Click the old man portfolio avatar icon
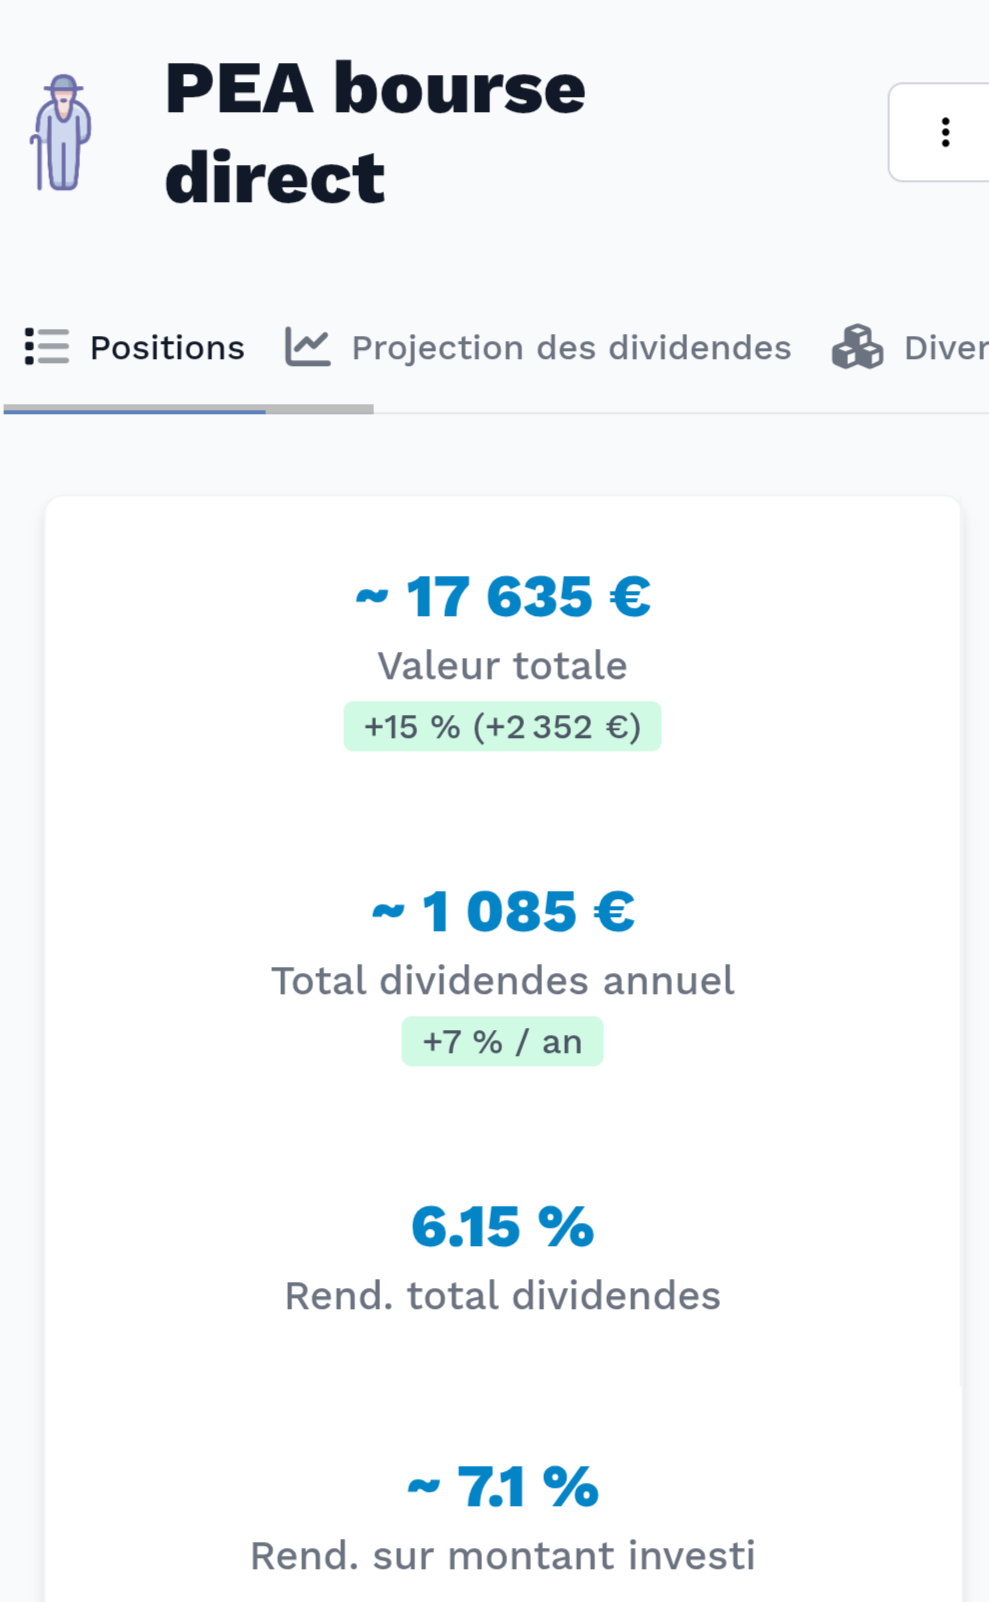Image resolution: width=989 pixels, height=1602 pixels. coord(62,132)
